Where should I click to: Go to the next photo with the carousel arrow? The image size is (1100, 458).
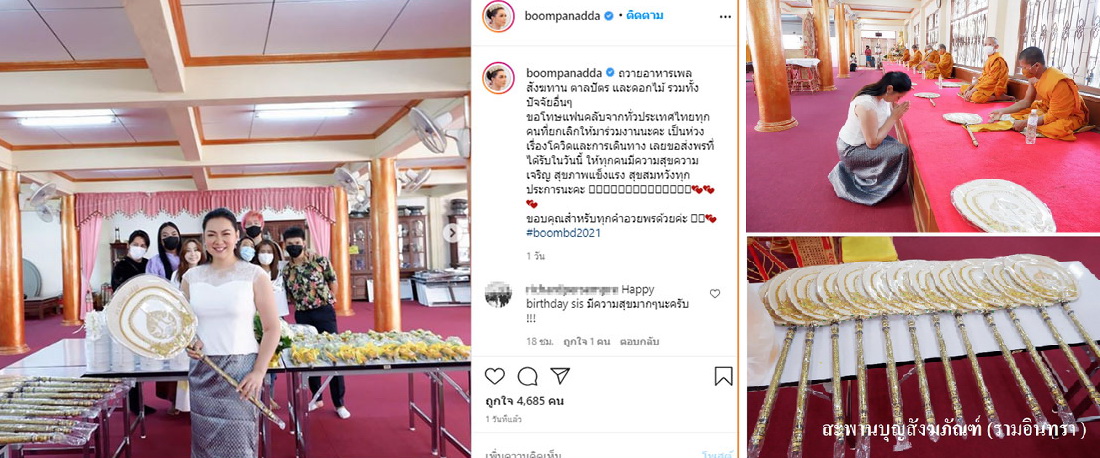[x=450, y=233]
